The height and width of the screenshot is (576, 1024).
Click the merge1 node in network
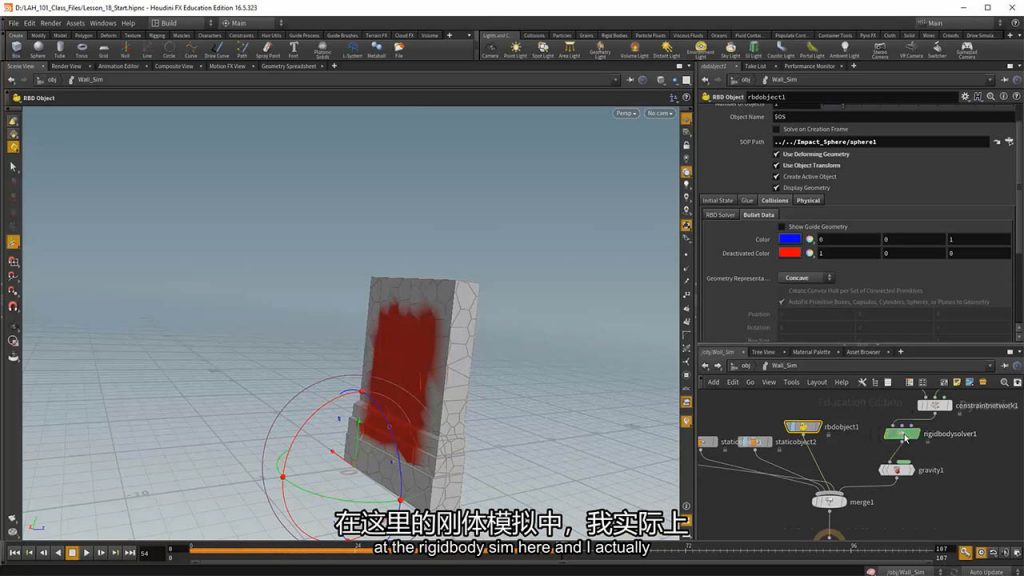(829, 502)
